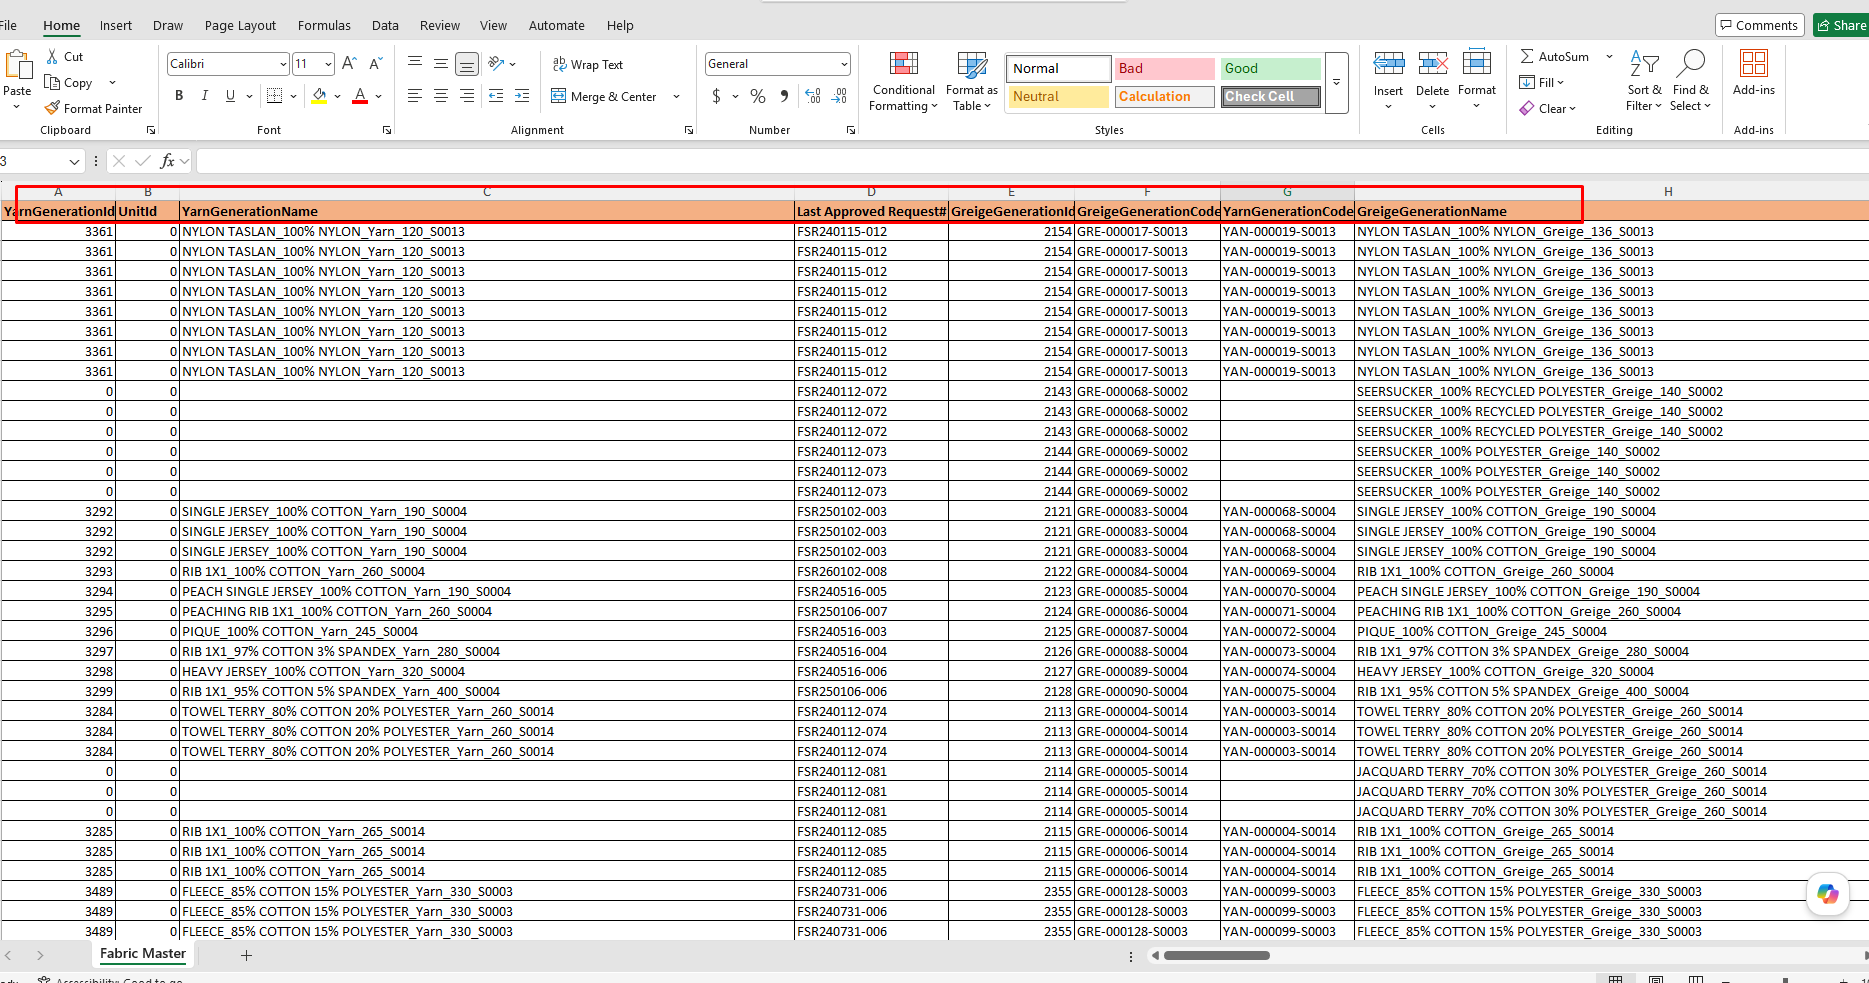Click Increase Decimal icon
1869x983 pixels.
pos(813,96)
